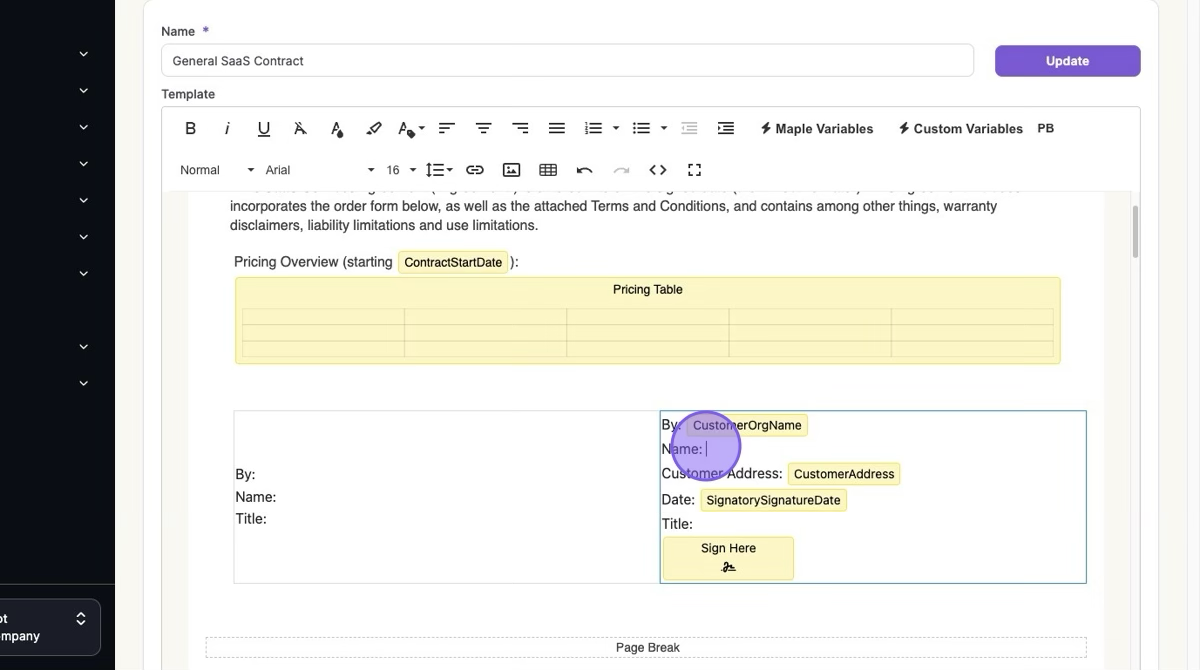Toggle italic formatting
Image resolution: width=1200 pixels, height=670 pixels.
227,128
